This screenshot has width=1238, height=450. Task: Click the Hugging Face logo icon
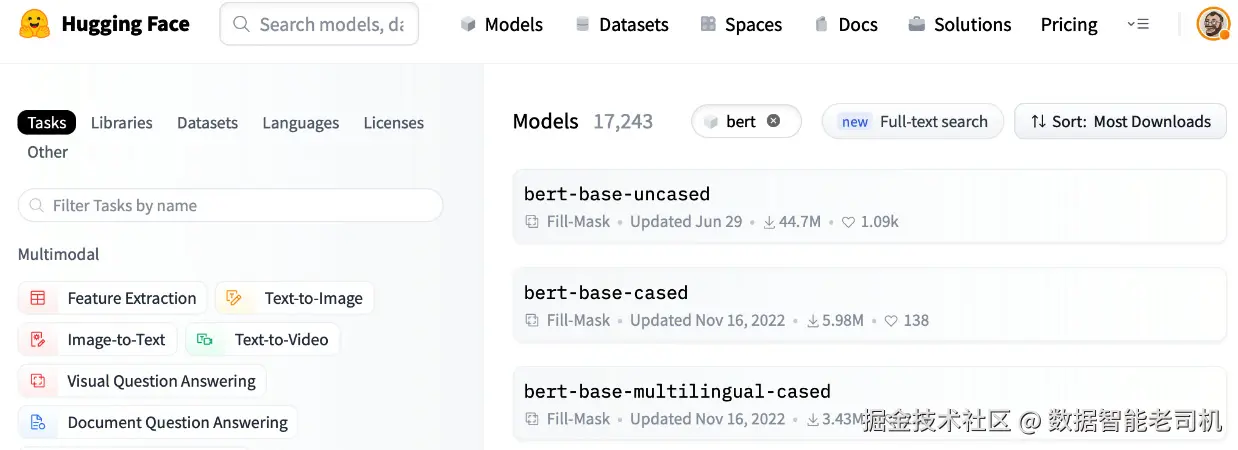(35, 25)
